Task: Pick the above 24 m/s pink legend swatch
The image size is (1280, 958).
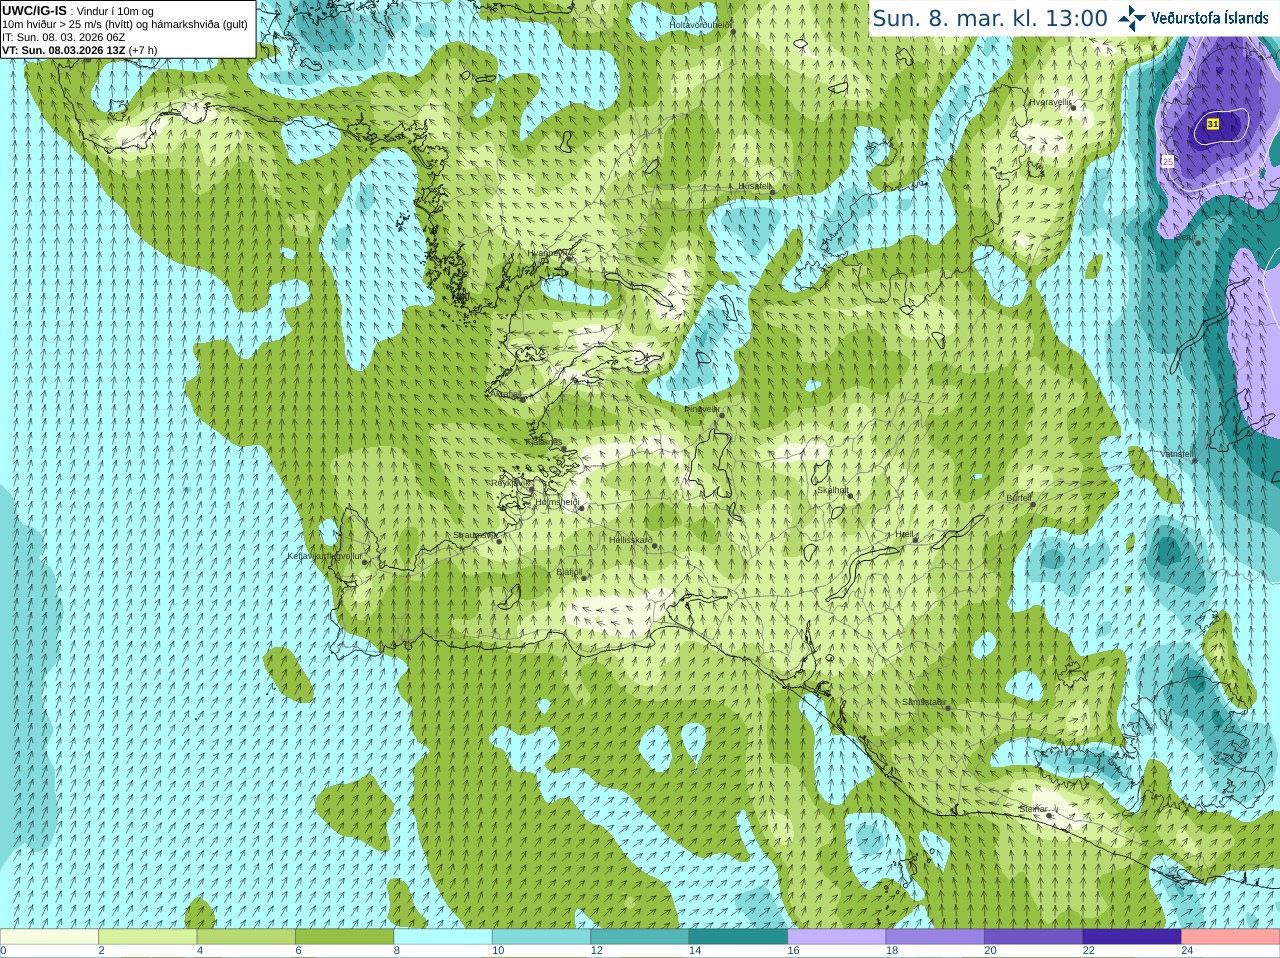Action: pos(1231,937)
